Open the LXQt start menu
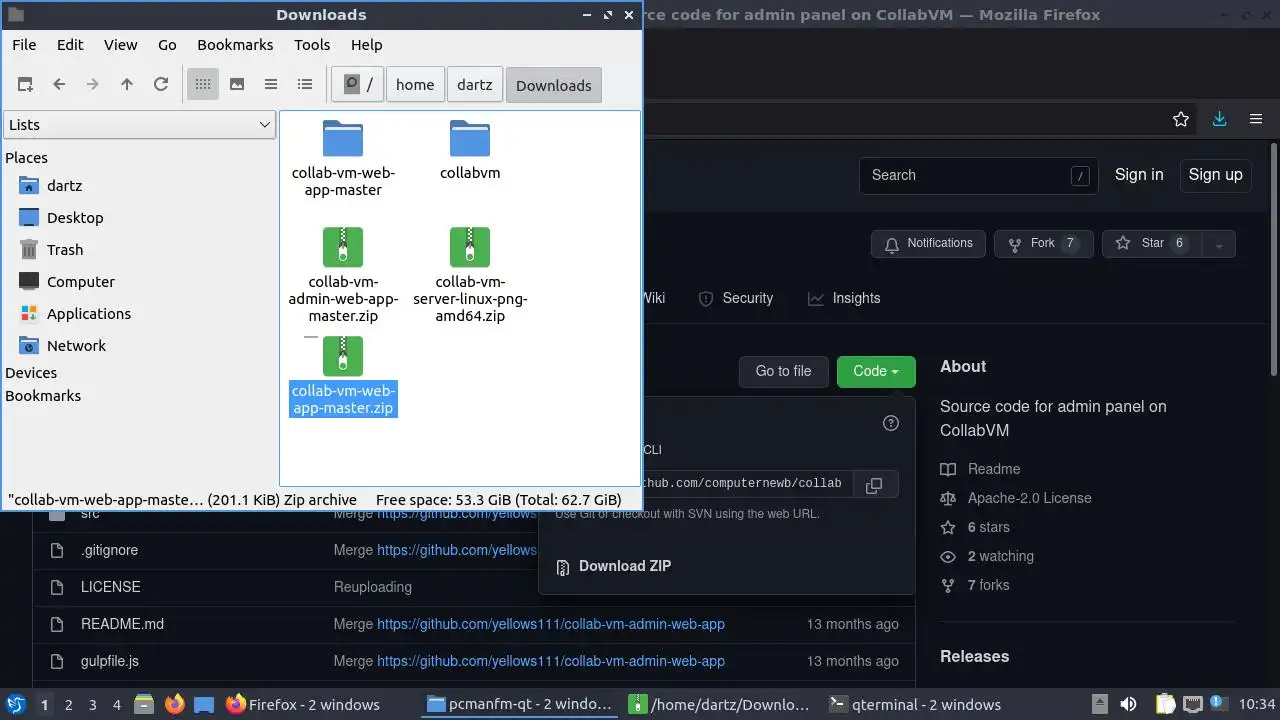Image resolution: width=1280 pixels, height=720 pixels. (16, 704)
